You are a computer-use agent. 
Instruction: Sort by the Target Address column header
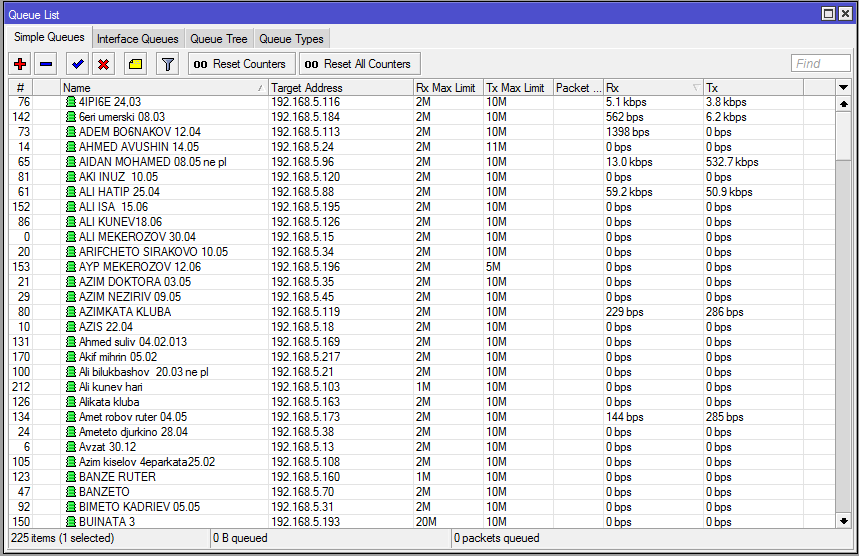340,88
